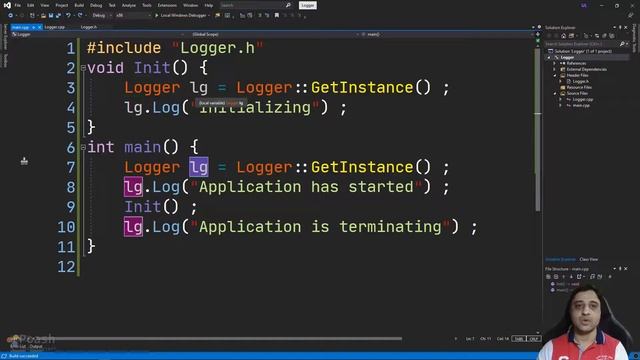Switch to the Class View tab

[x=589, y=260]
